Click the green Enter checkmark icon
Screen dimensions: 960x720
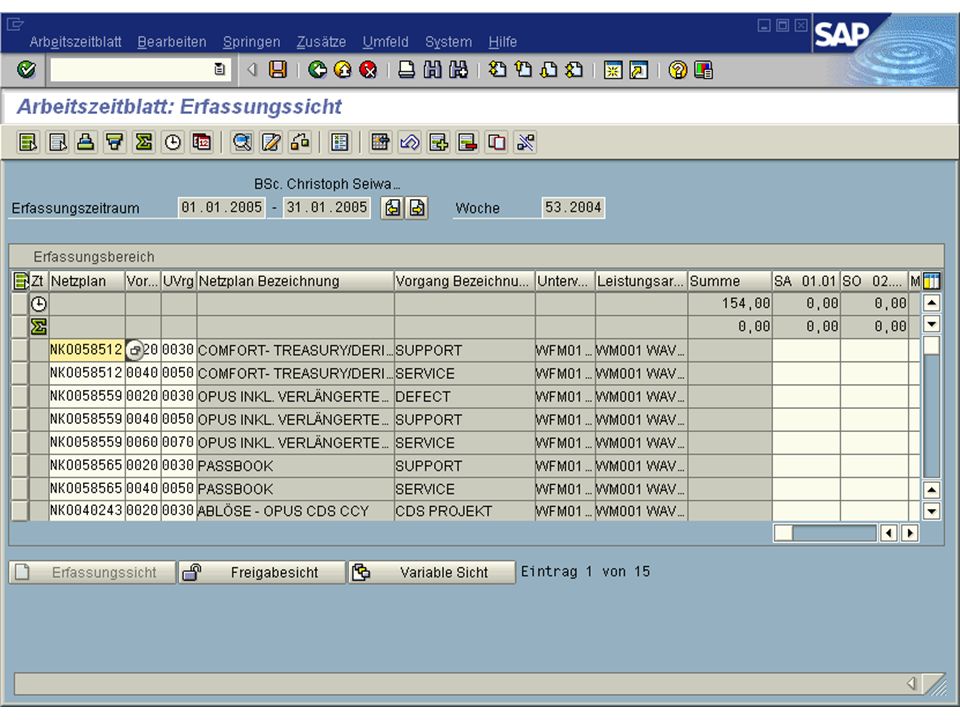[26, 70]
